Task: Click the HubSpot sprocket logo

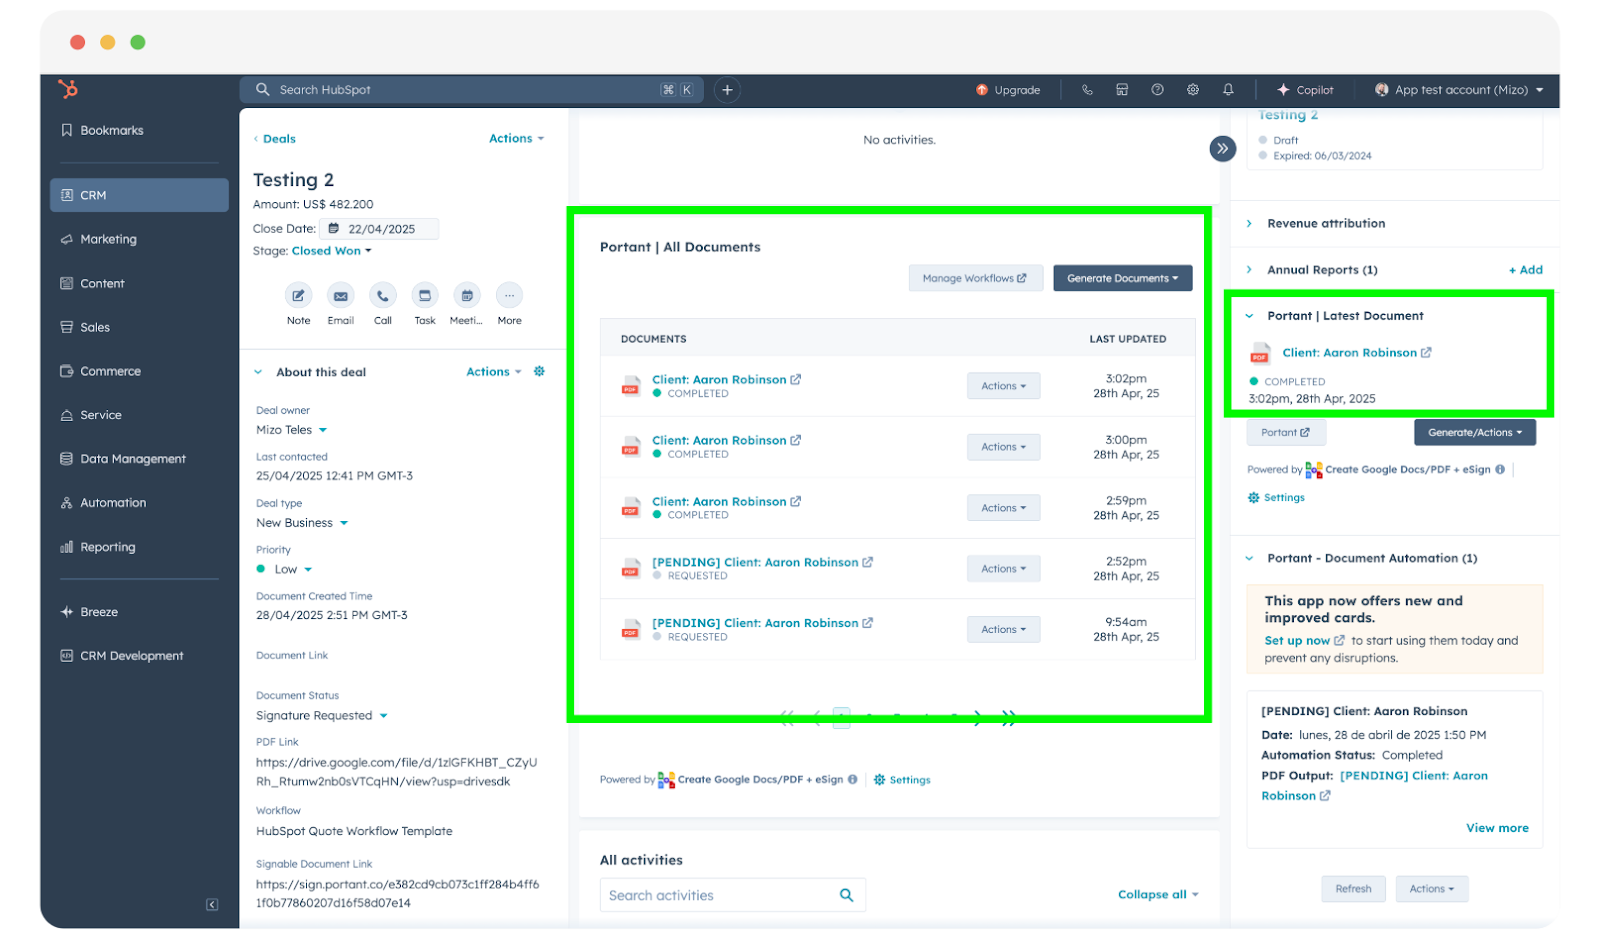Action: tap(68, 89)
